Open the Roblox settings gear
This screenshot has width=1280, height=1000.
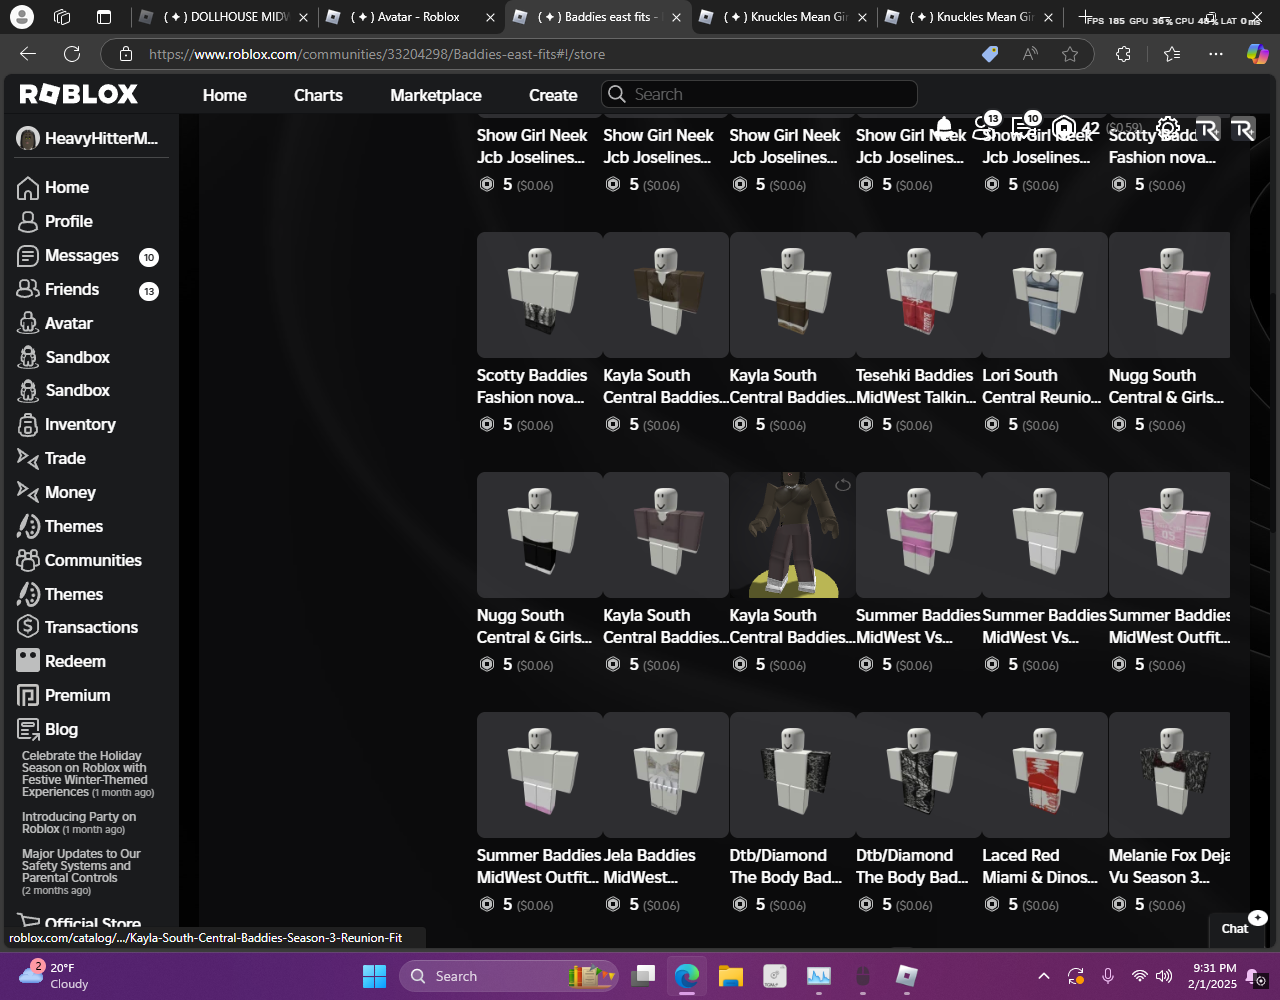click(1167, 128)
